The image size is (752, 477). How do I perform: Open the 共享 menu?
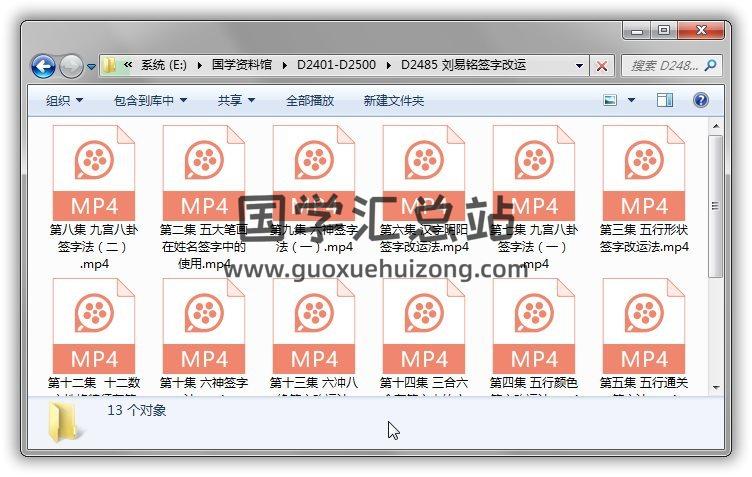(x=236, y=101)
